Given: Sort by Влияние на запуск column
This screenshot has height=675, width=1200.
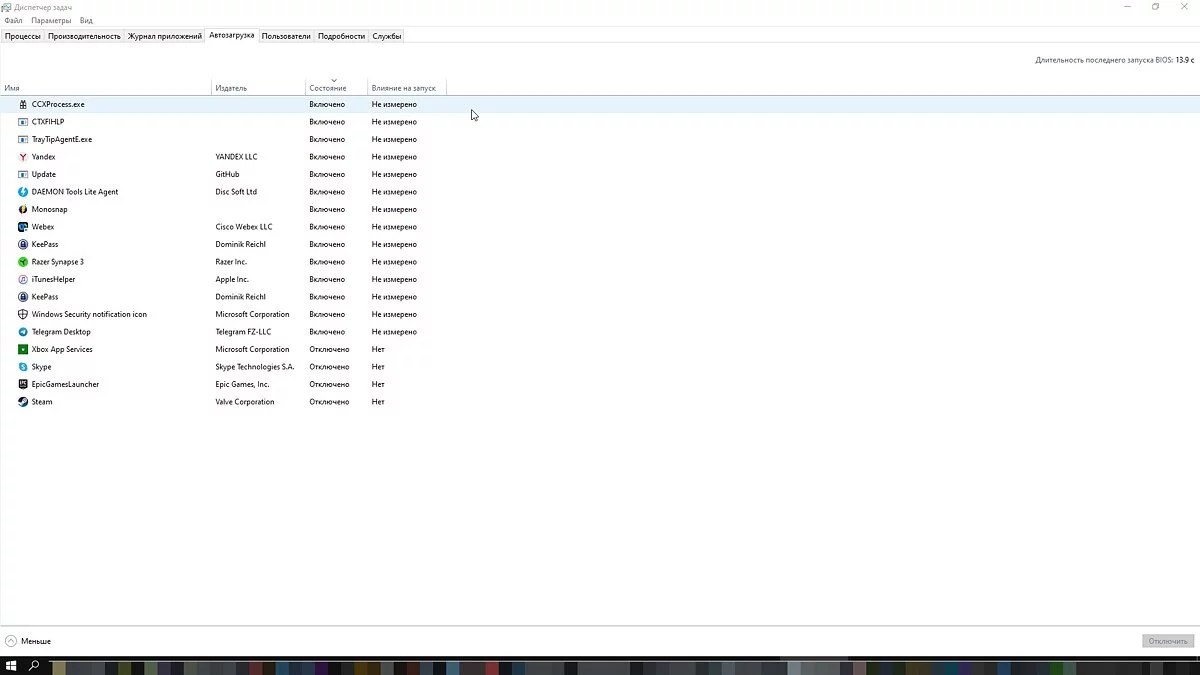Looking at the screenshot, I should pos(403,88).
